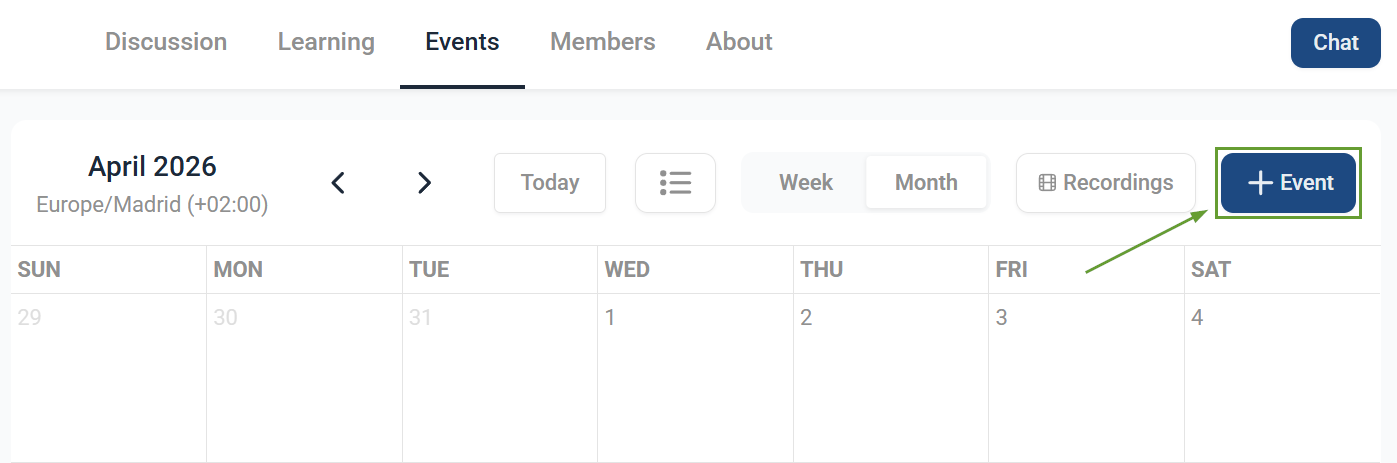Go to the About tab
The height and width of the screenshot is (463, 1397).
(x=739, y=42)
